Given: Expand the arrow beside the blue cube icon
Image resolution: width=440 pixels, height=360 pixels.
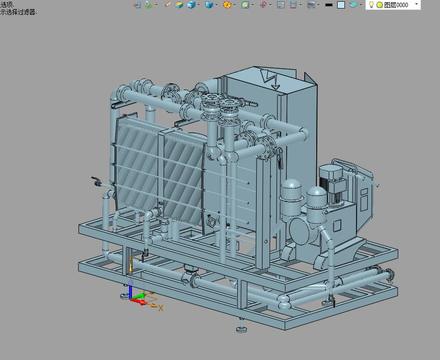Looking at the screenshot, I should [x=199, y=5].
